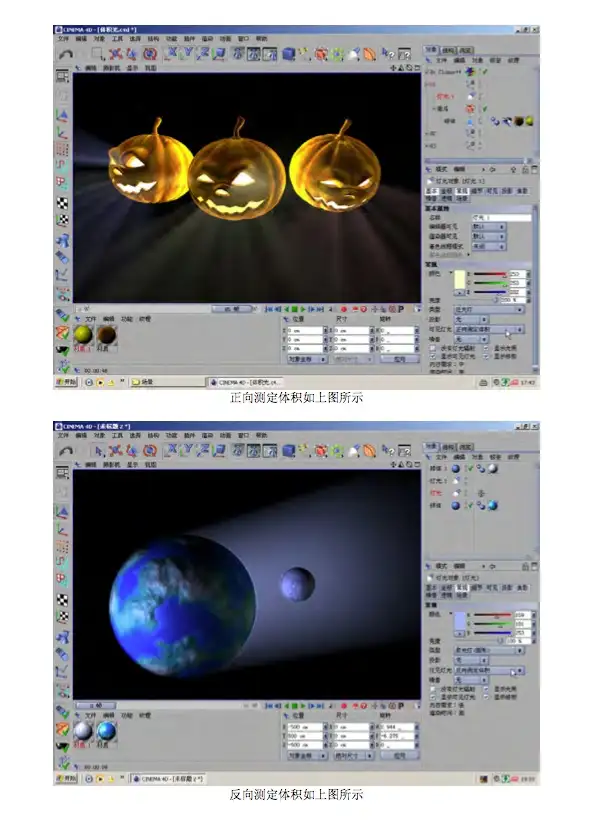Switch to the 常规 tab in pumpkin window attributes

click(x=461, y=191)
